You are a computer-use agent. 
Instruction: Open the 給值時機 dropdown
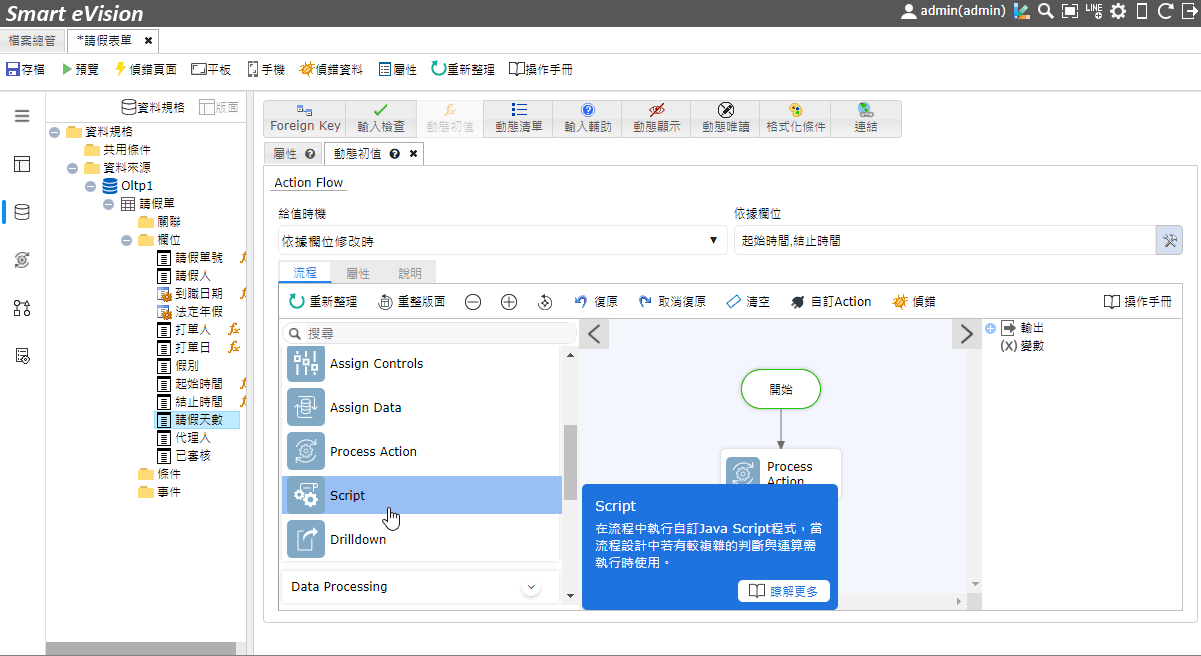(502, 241)
